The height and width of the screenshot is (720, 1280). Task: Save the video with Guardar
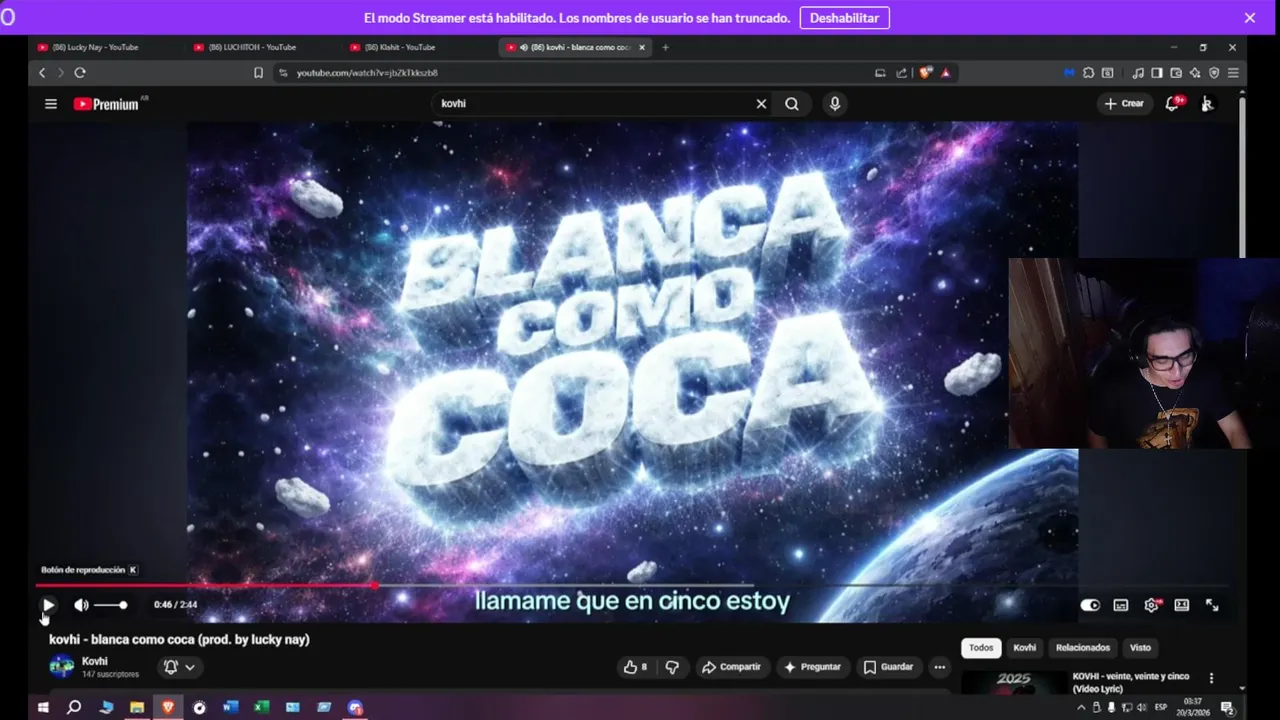[888, 667]
